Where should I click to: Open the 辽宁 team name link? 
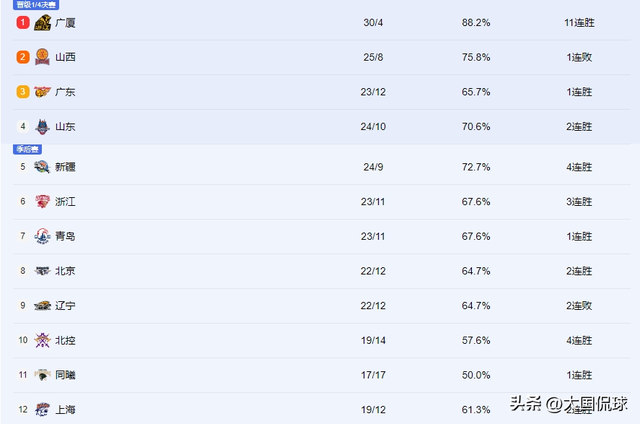coord(66,306)
